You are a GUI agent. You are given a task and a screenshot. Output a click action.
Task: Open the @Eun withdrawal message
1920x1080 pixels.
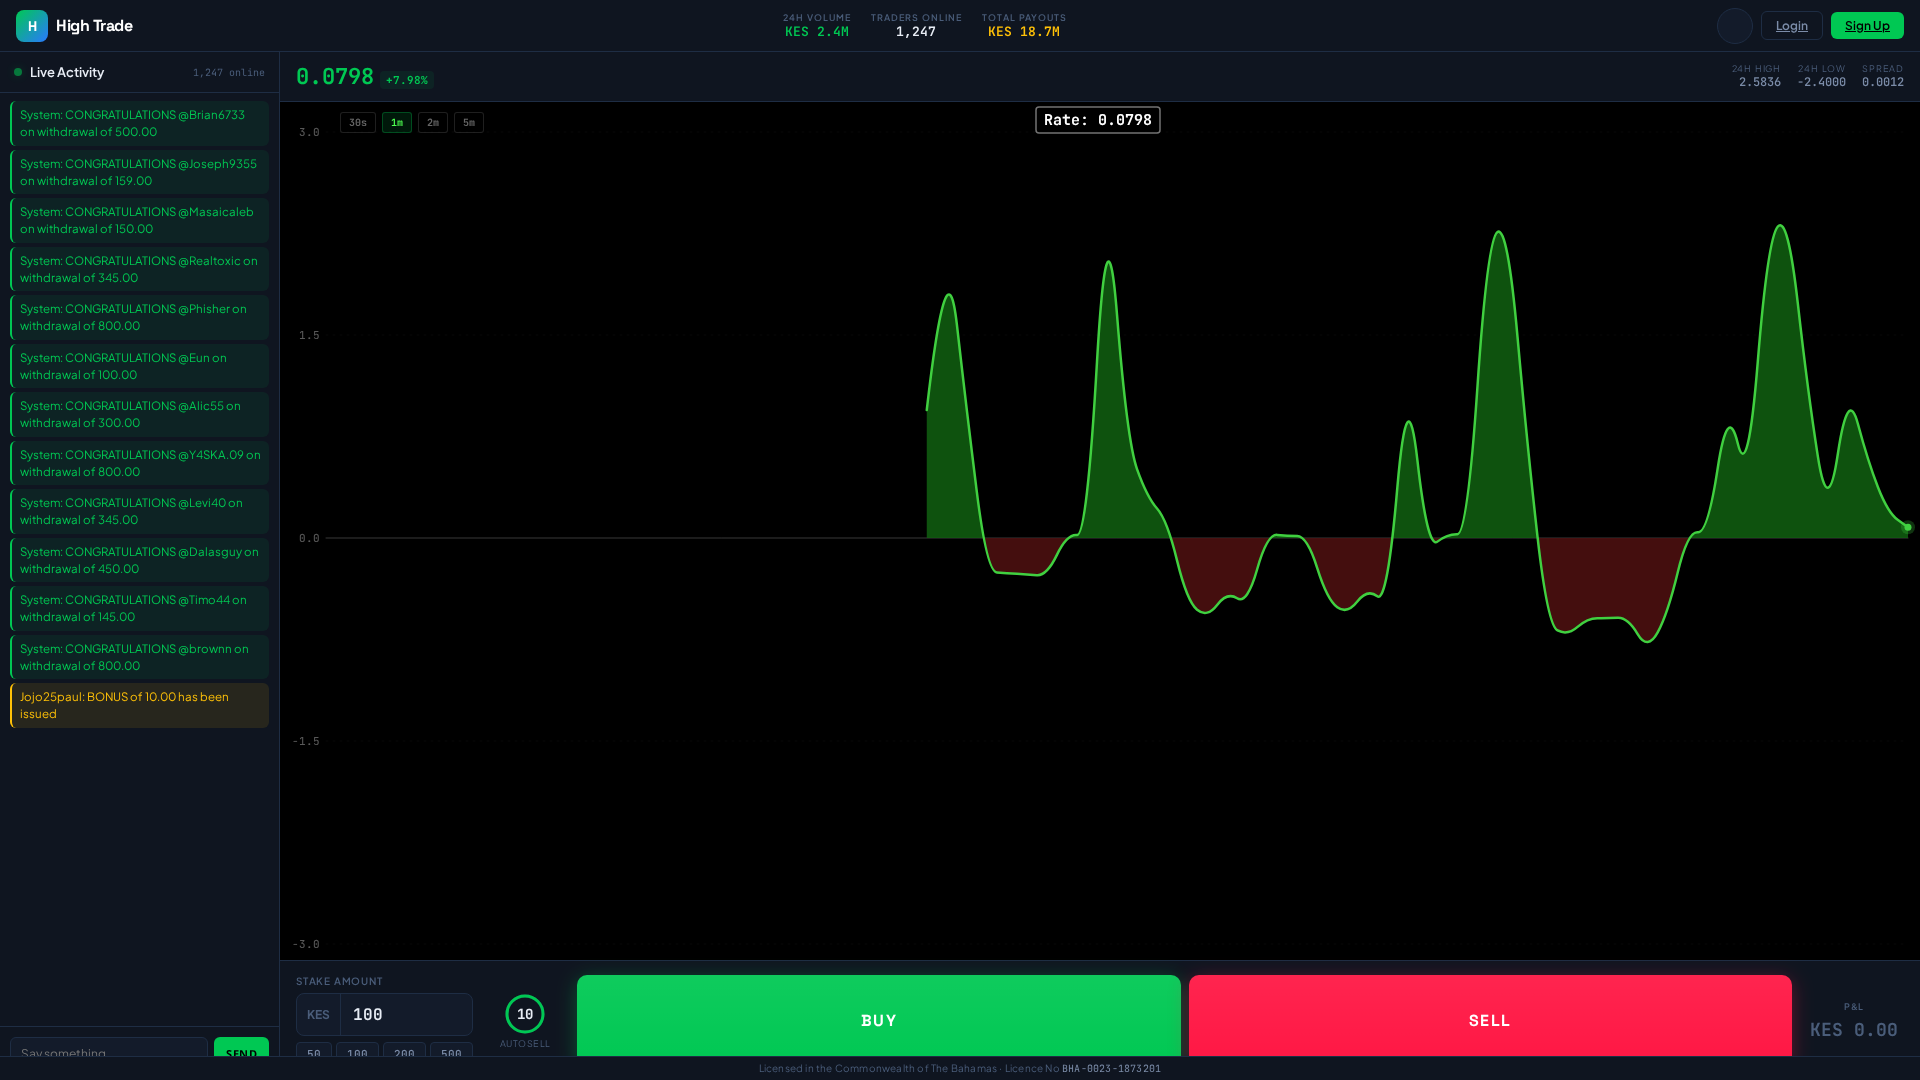[x=140, y=366]
